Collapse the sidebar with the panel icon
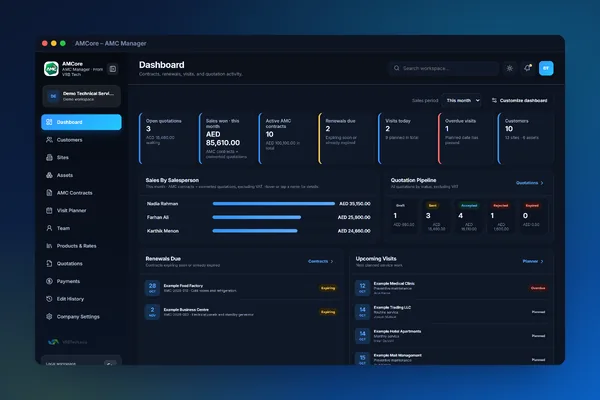 click(112, 69)
